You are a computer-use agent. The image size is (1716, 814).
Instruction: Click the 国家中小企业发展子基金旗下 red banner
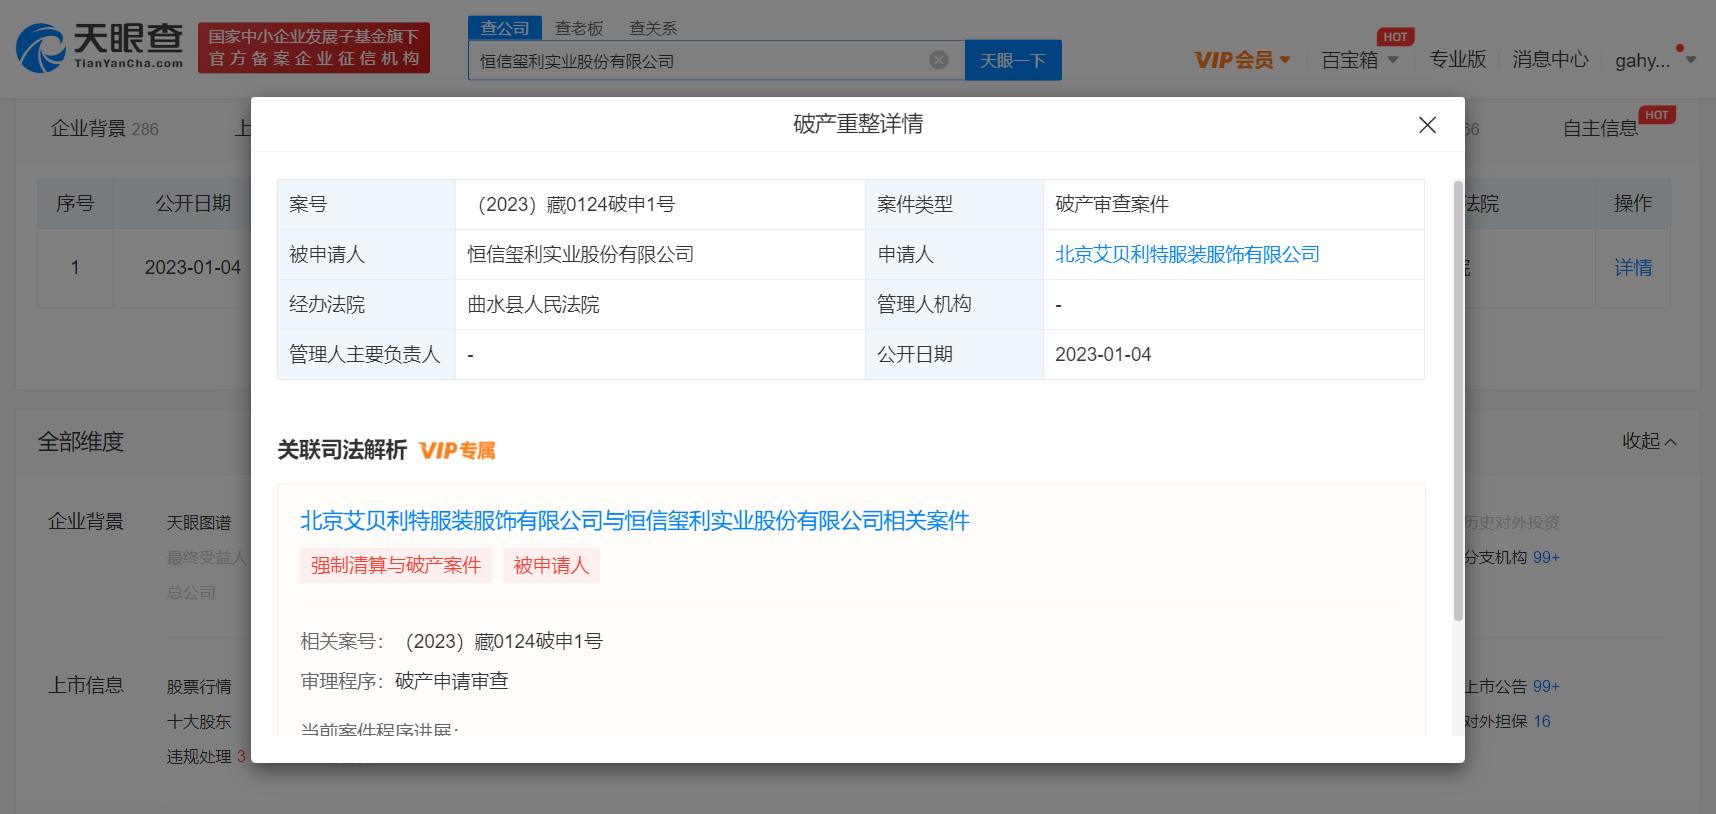314,48
